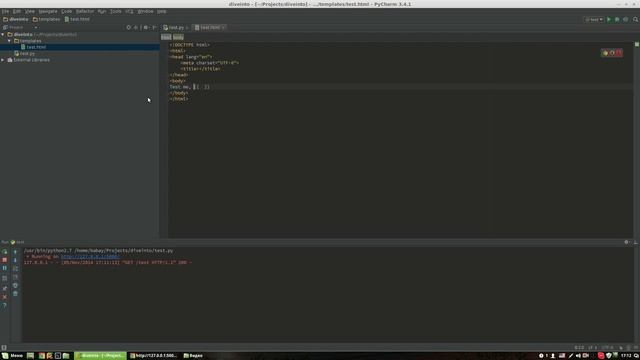The height and width of the screenshot is (360, 640).
Task: Open file manager icon on taskbar
Action: click(66, 356)
